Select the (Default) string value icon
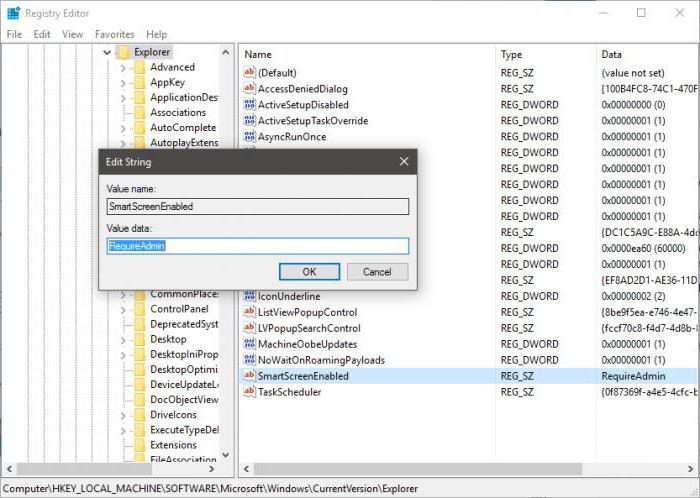 click(x=250, y=72)
